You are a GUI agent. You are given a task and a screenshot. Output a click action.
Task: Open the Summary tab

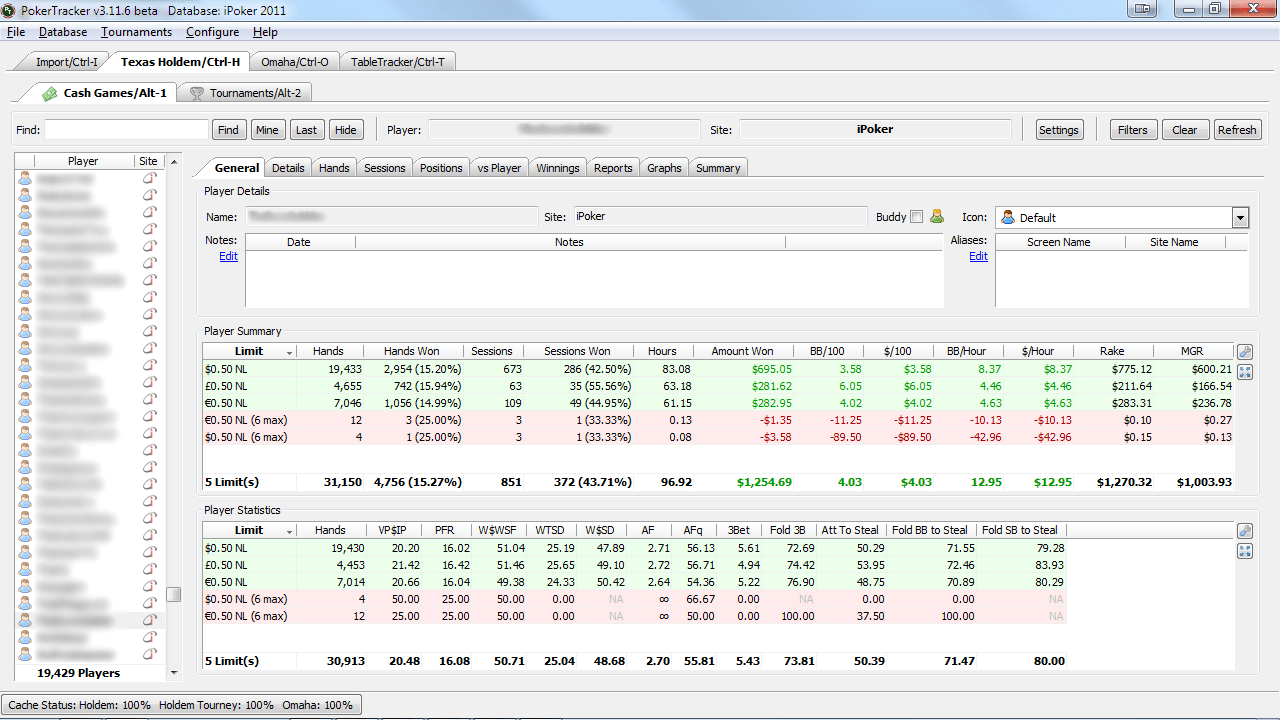tap(718, 168)
